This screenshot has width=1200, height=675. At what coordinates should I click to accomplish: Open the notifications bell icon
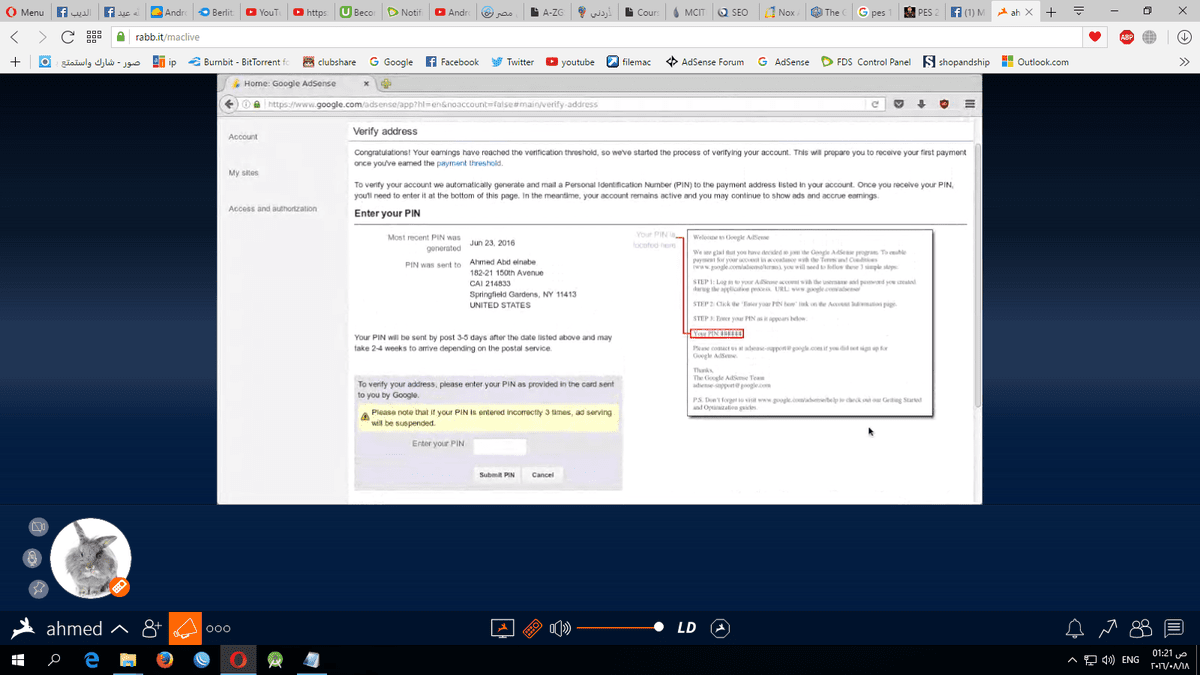click(x=1075, y=628)
